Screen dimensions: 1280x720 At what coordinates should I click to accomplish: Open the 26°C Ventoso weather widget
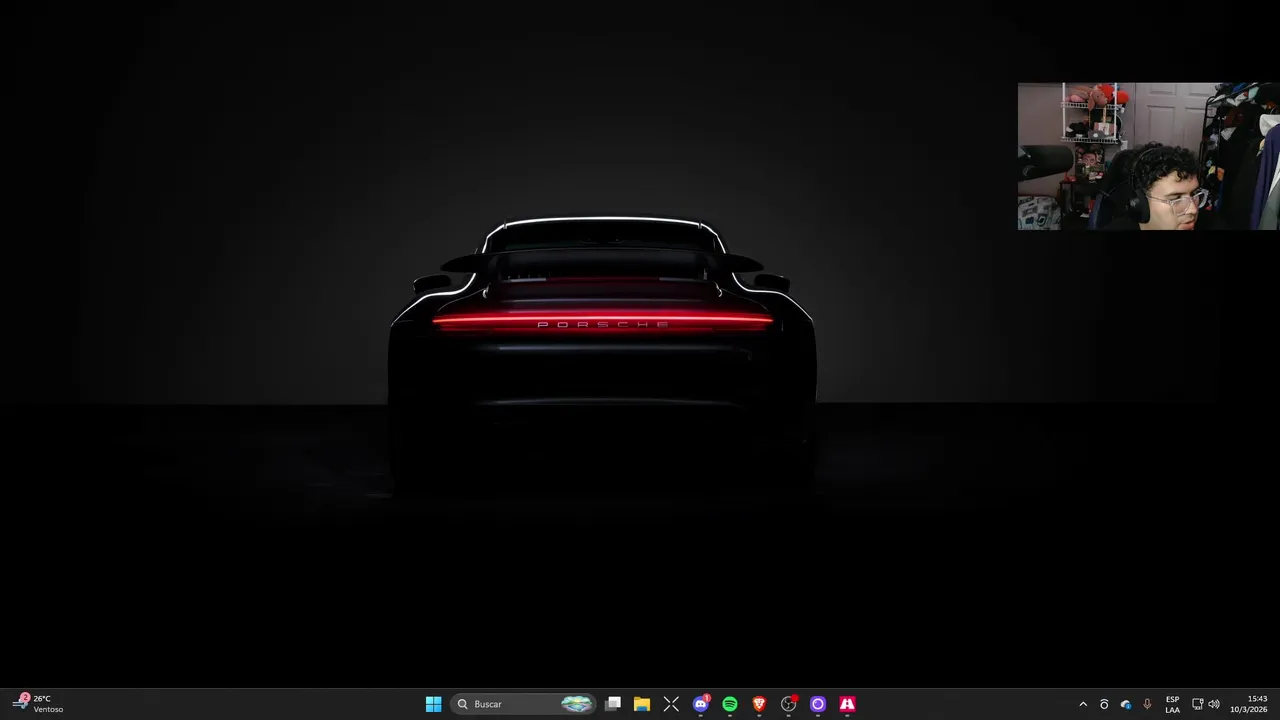[38, 704]
